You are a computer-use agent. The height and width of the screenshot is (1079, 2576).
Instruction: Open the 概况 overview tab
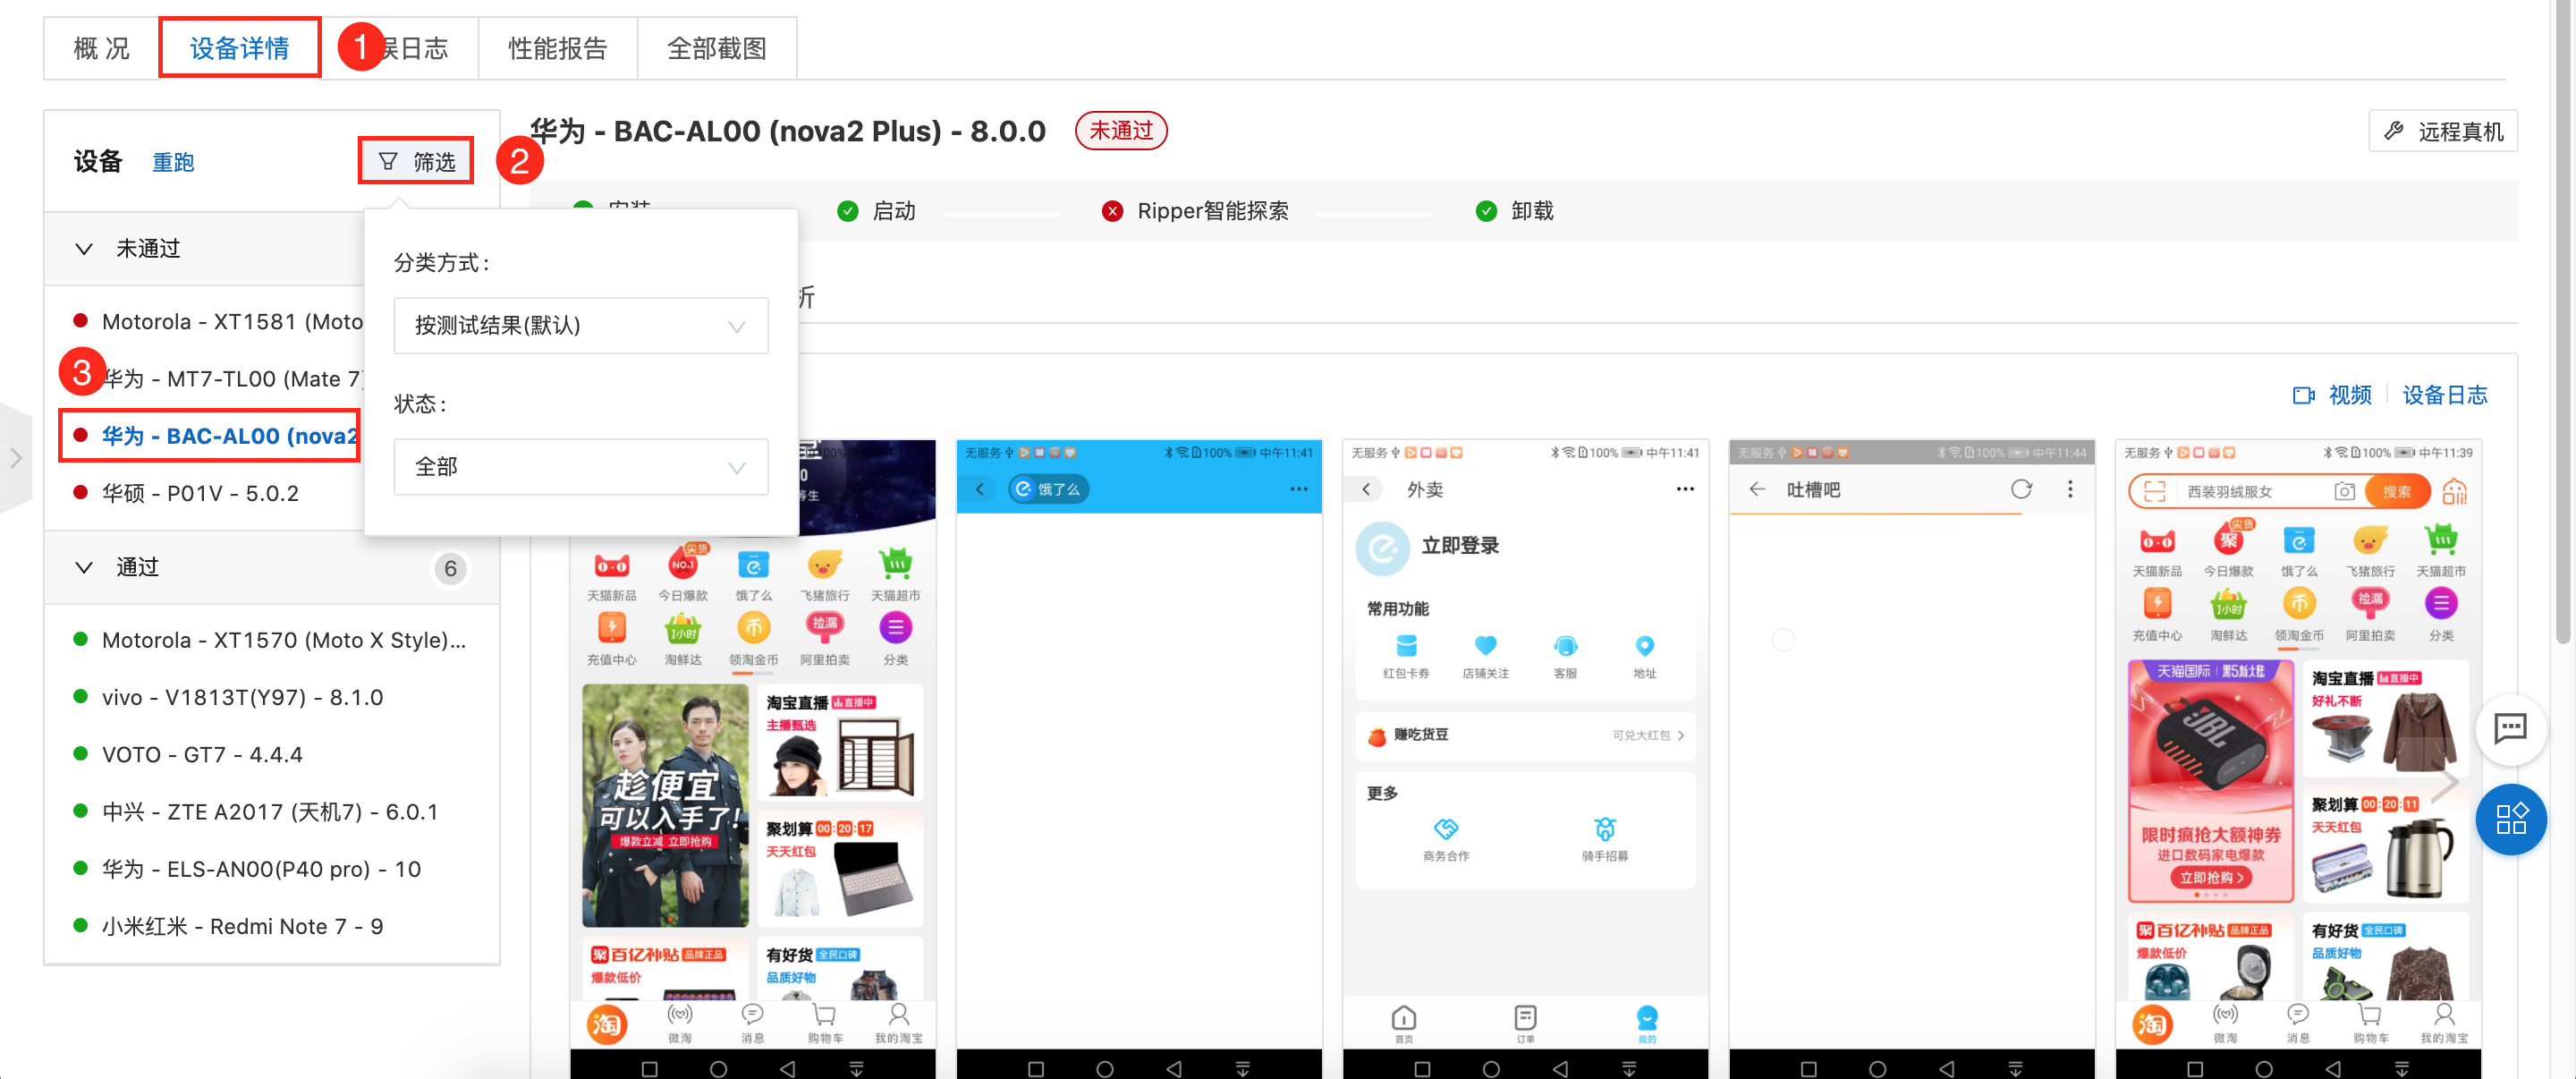pos(101,48)
